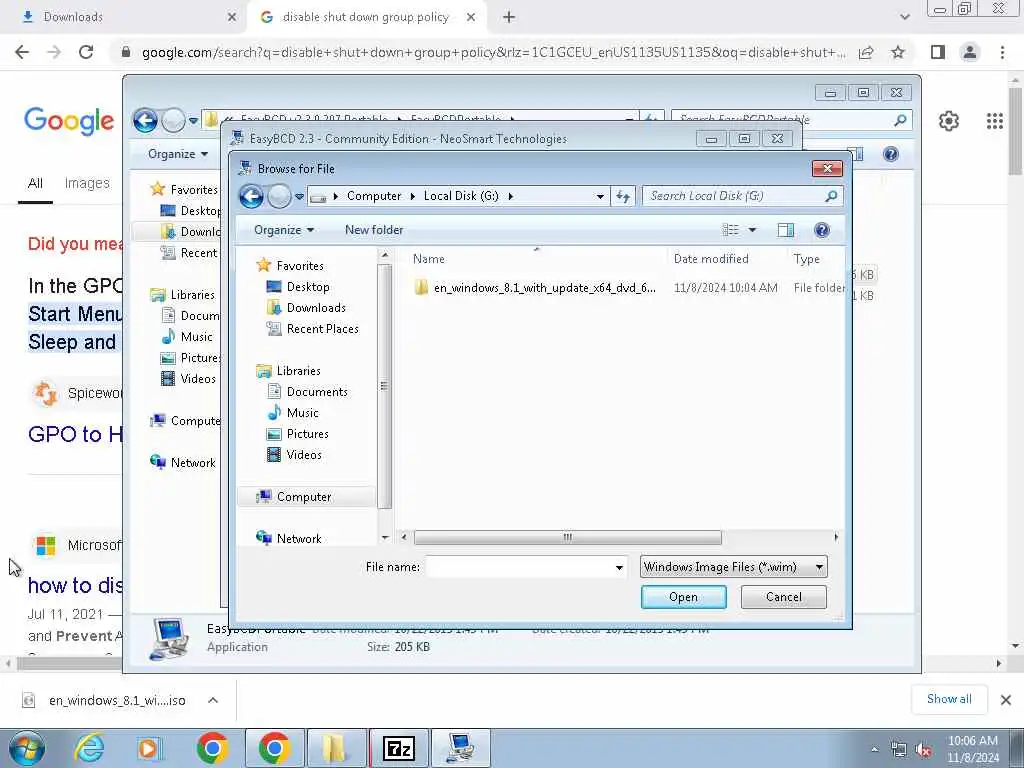Click the Cancel button

783,597
